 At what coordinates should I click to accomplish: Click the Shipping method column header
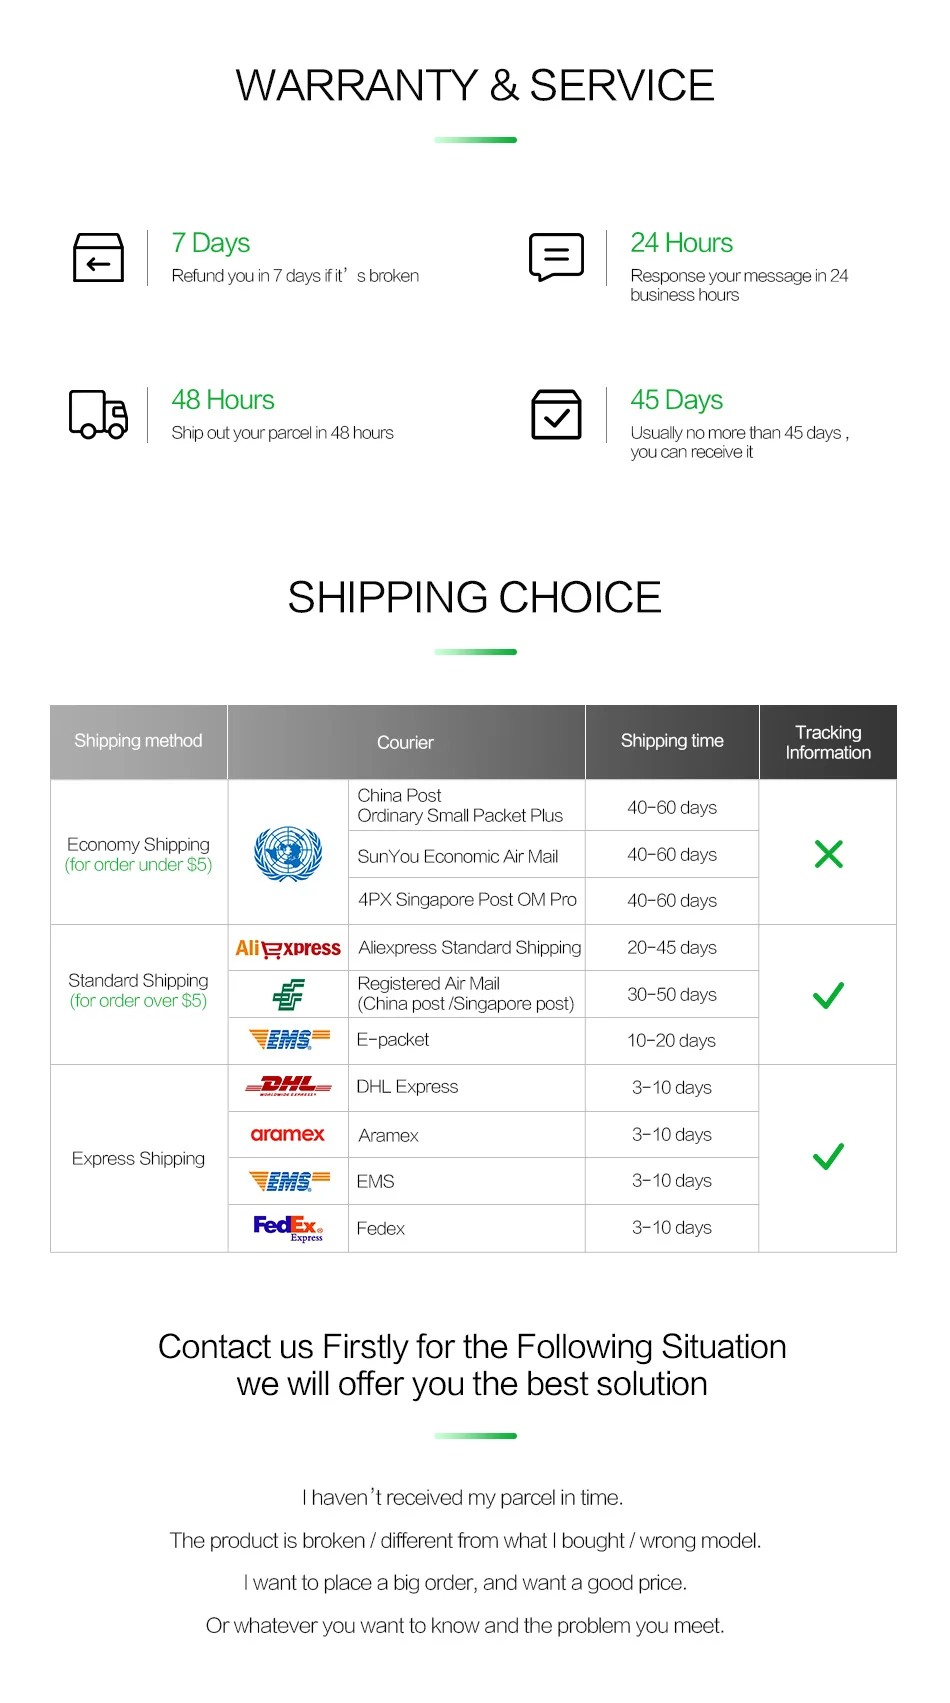click(139, 742)
